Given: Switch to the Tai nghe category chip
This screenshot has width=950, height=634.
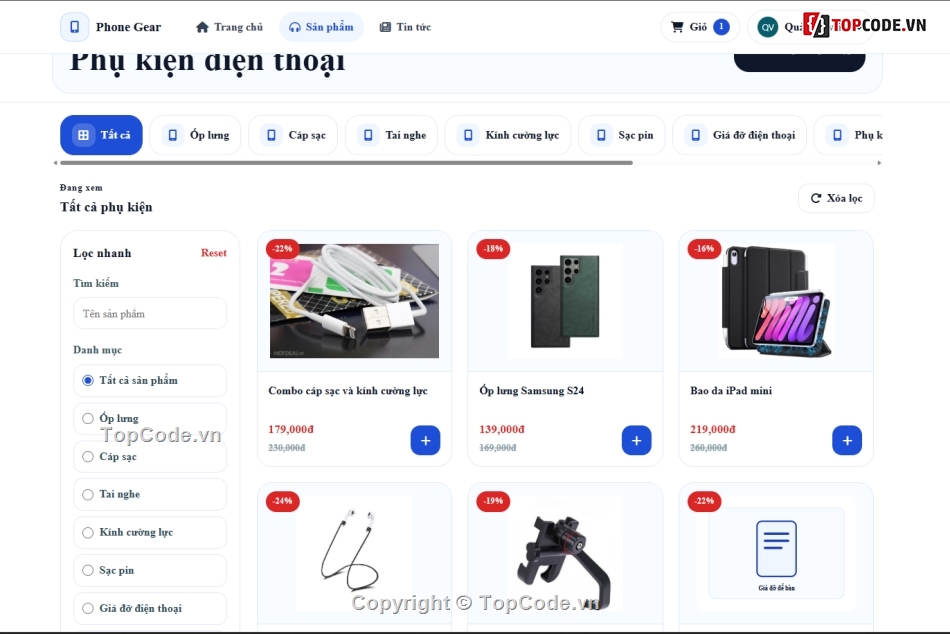Looking at the screenshot, I should [391, 135].
